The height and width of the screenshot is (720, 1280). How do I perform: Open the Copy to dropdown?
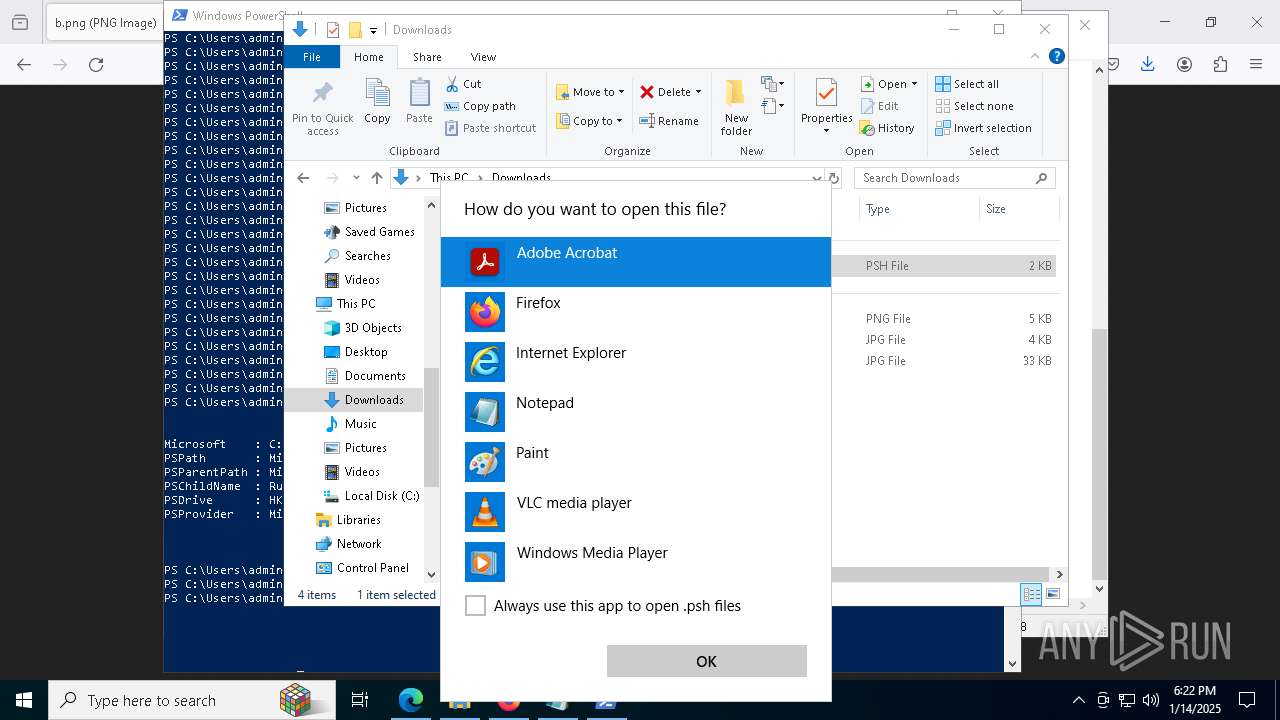[x=589, y=121]
